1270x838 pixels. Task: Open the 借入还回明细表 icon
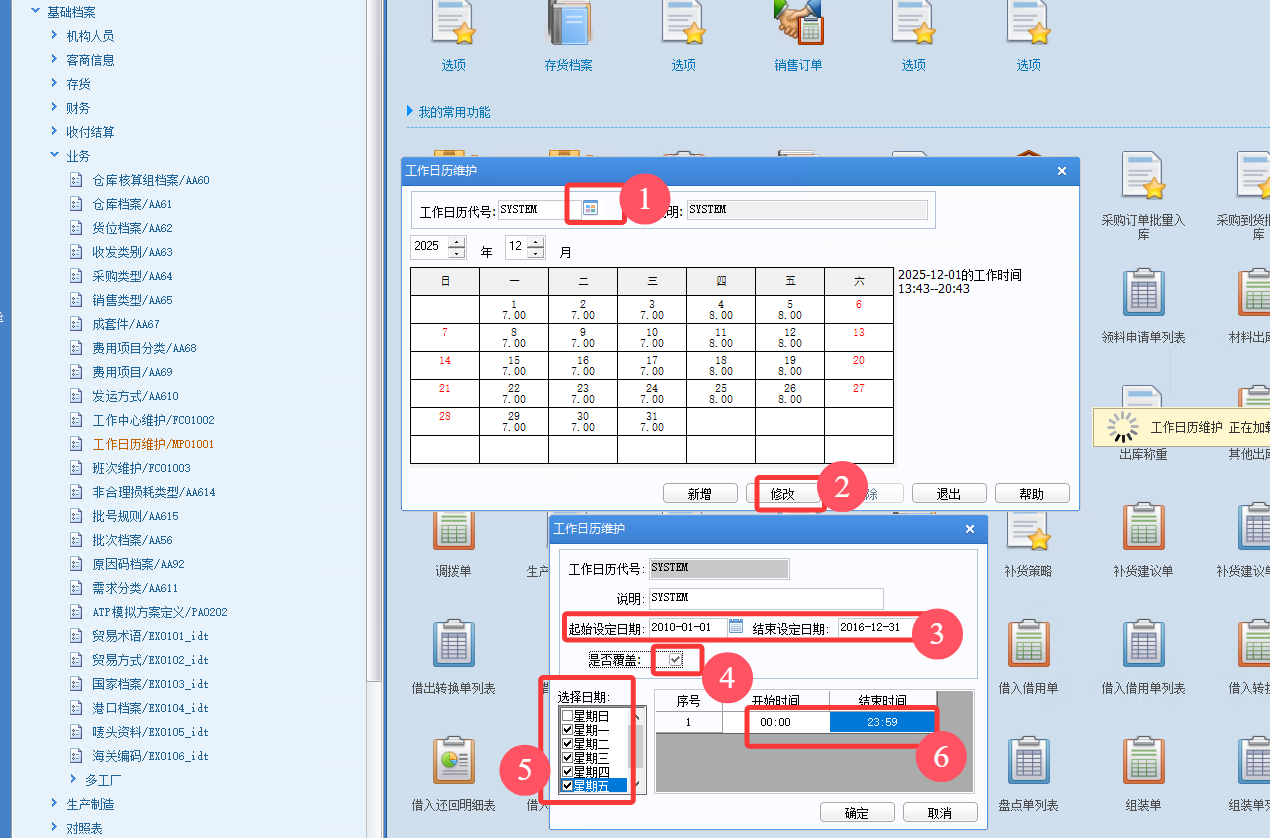[453, 761]
